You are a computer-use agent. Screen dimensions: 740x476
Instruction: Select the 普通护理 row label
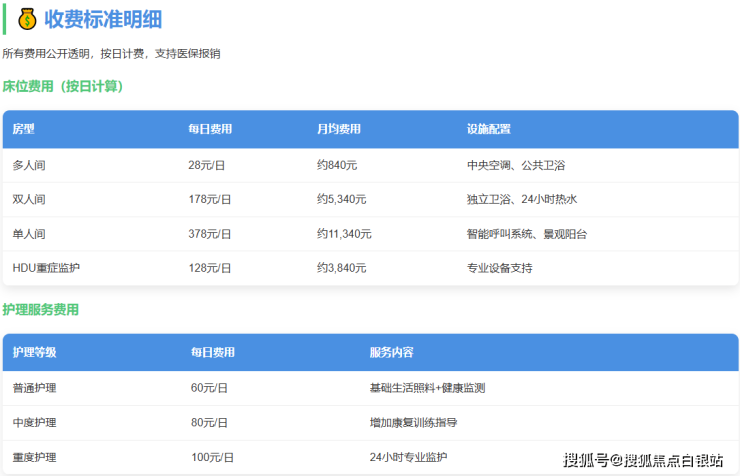[34, 388]
